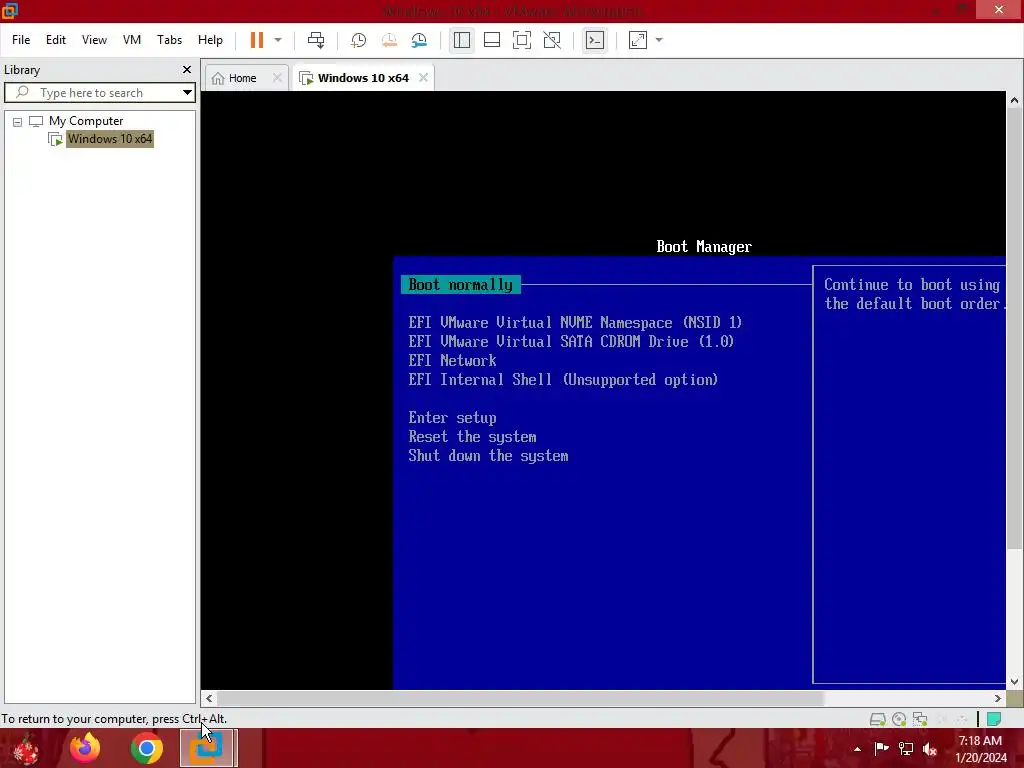
Task: Click the vertical scrollbar up arrow
Action: (1014, 100)
